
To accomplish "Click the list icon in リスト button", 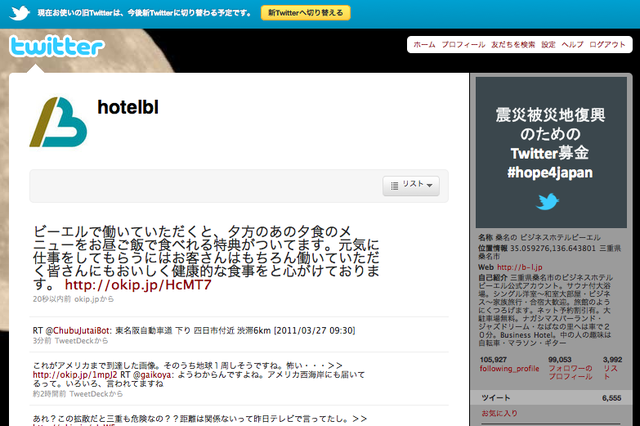I will tap(394, 186).
